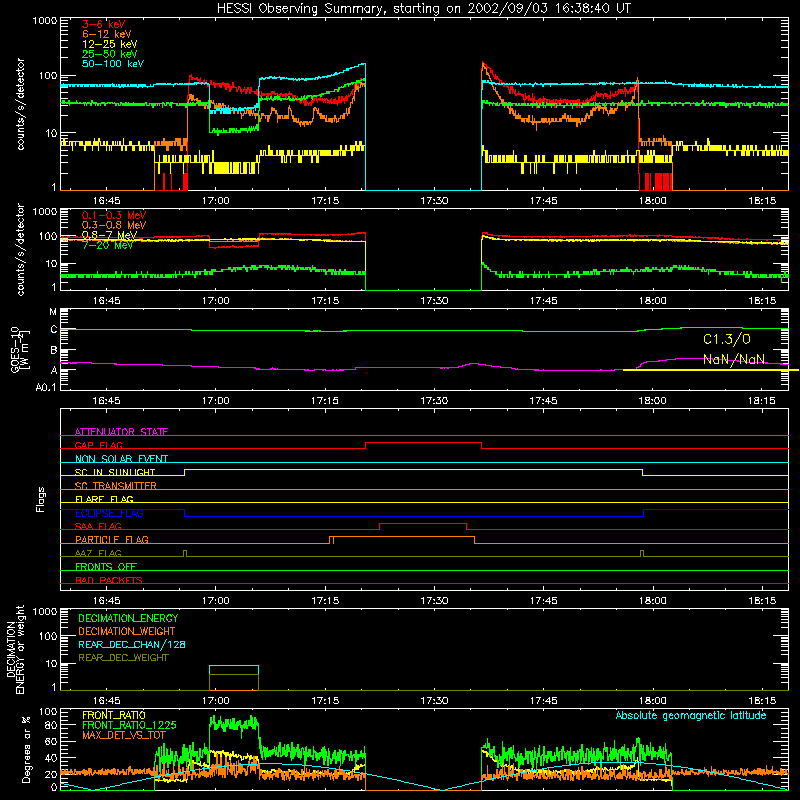Screen dimensions: 800x800
Task: Select the A47_FLAG label
Action: tap(98, 553)
